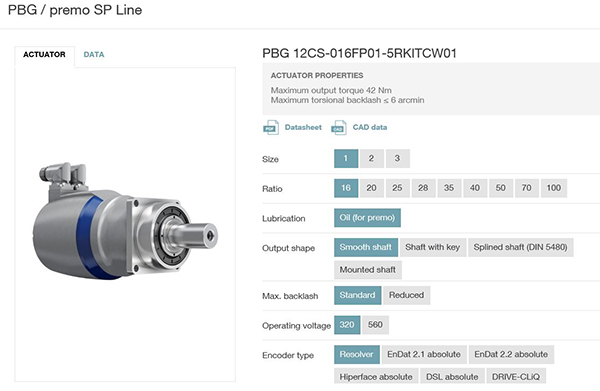The width and height of the screenshot is (600, 391).
Task: Select ratio 25
Action: [397, 188]
